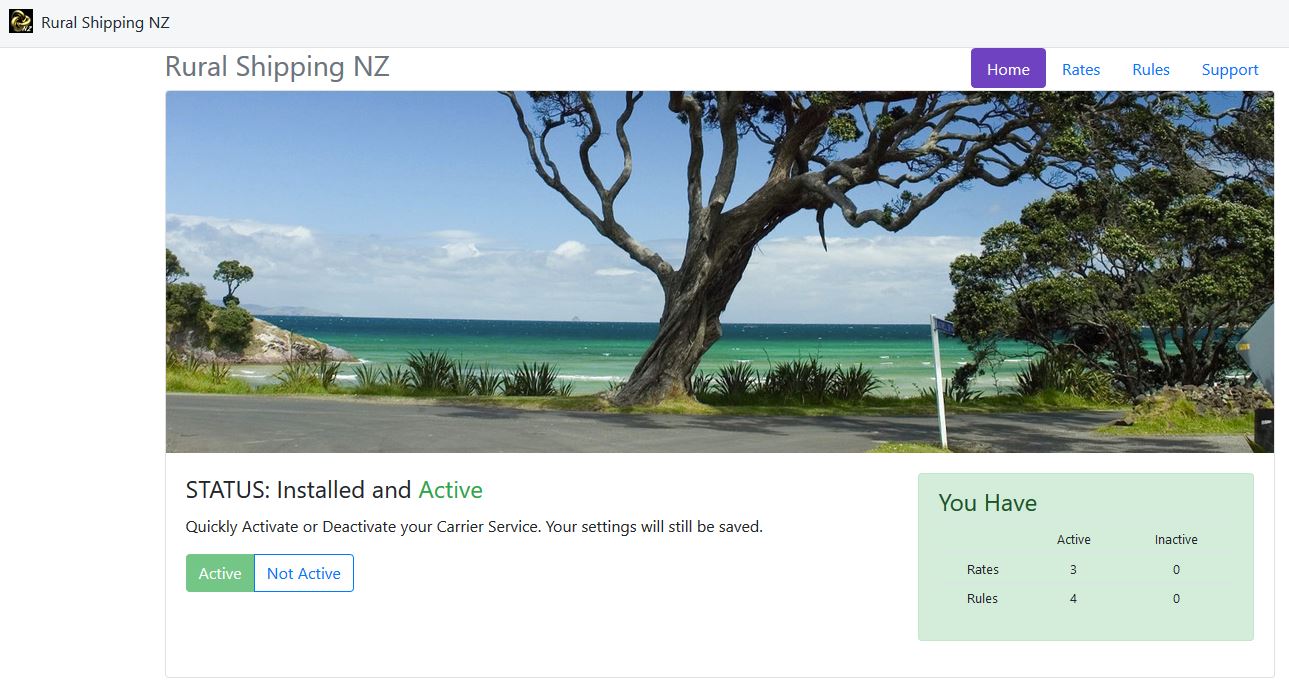Click the You Have panel title
This screenshot has height=687, width=1289.
pos(987,503)
